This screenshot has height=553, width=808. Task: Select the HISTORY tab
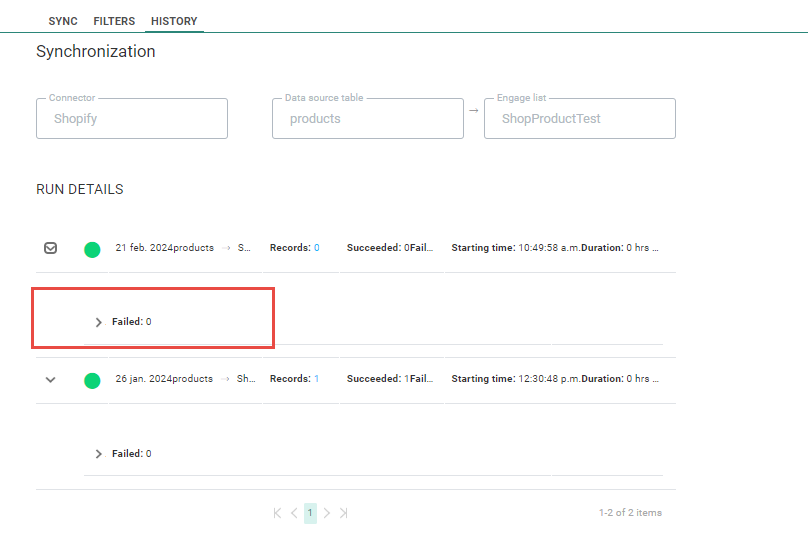coord(174,21)
